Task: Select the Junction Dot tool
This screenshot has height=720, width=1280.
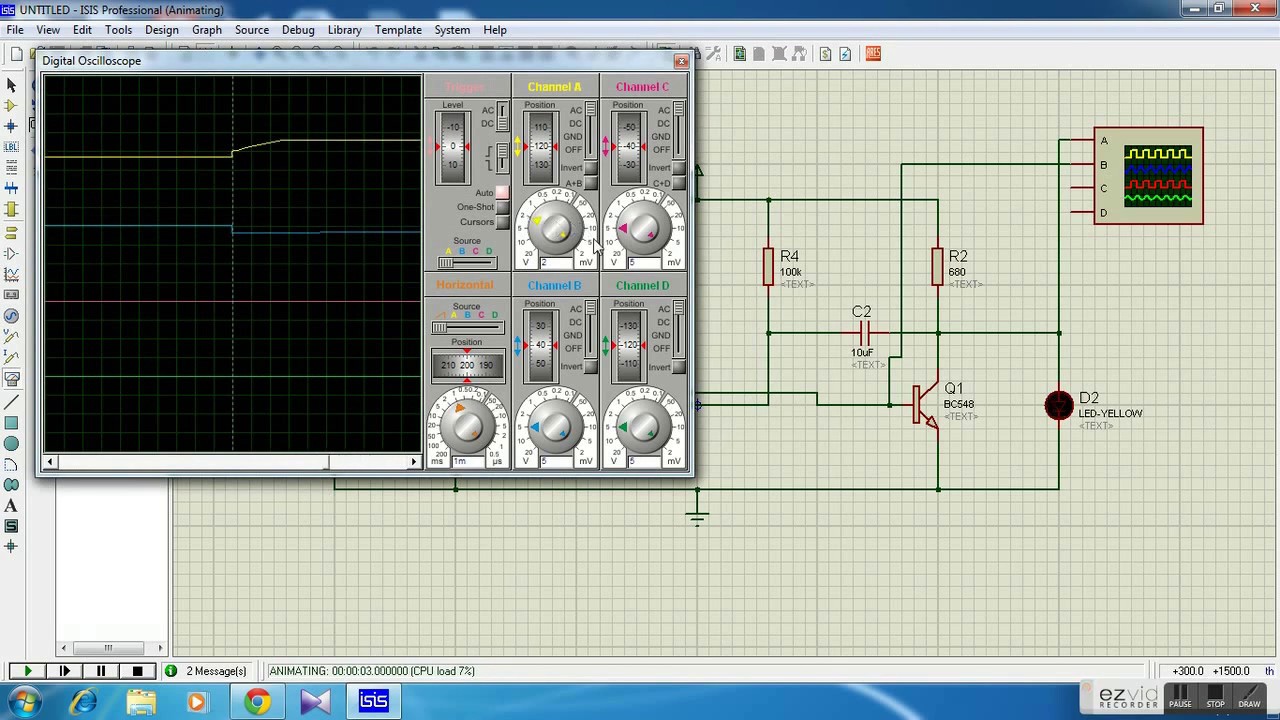Action: (12, 127)
